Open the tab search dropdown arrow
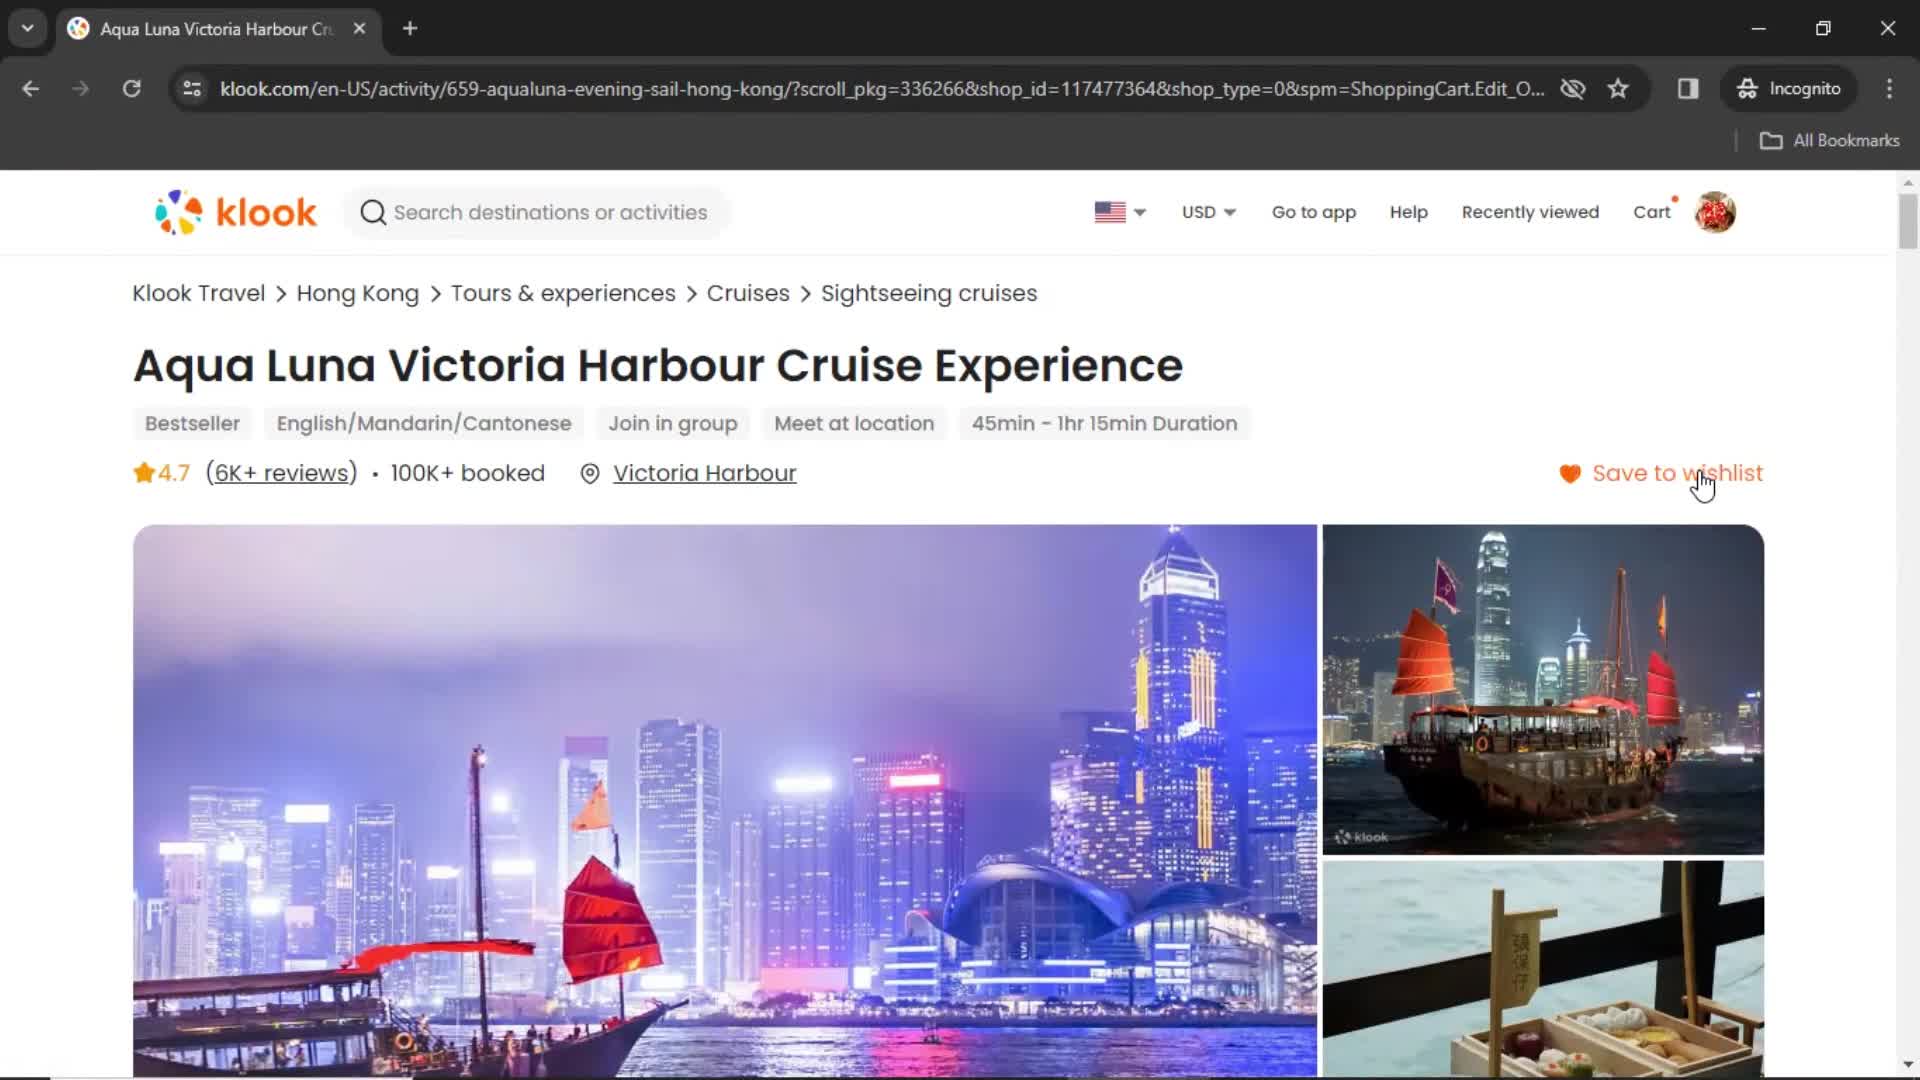This screenshot has width=1920, height=1080. [28, 29]
